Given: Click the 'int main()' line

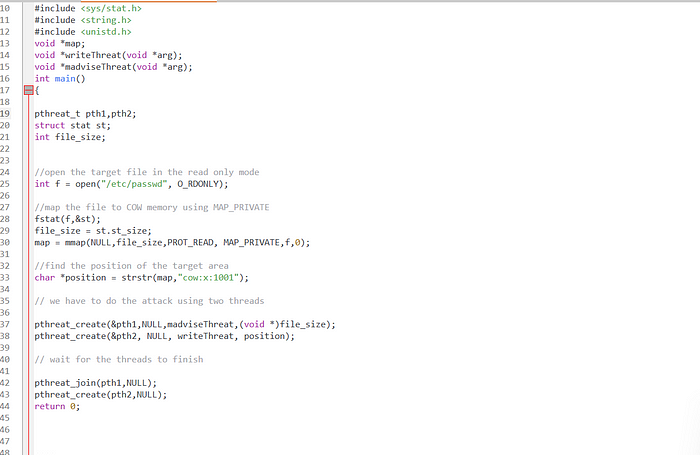Looking at the screenshot, I should [60, 79].
